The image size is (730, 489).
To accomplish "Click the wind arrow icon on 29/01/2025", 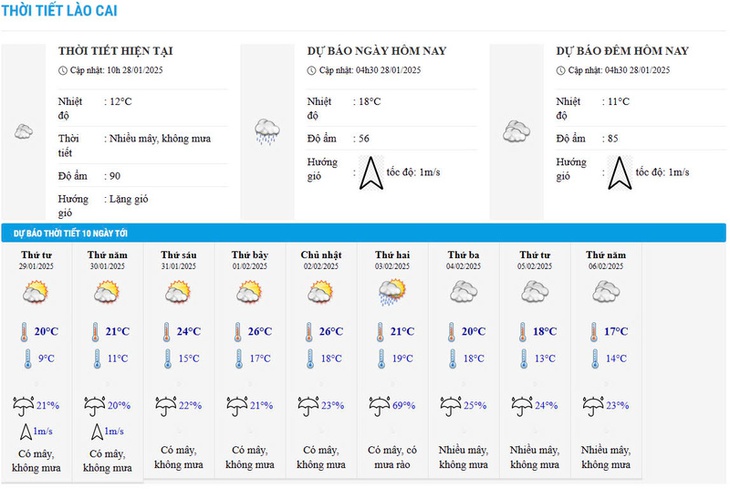I will [26, 432].
